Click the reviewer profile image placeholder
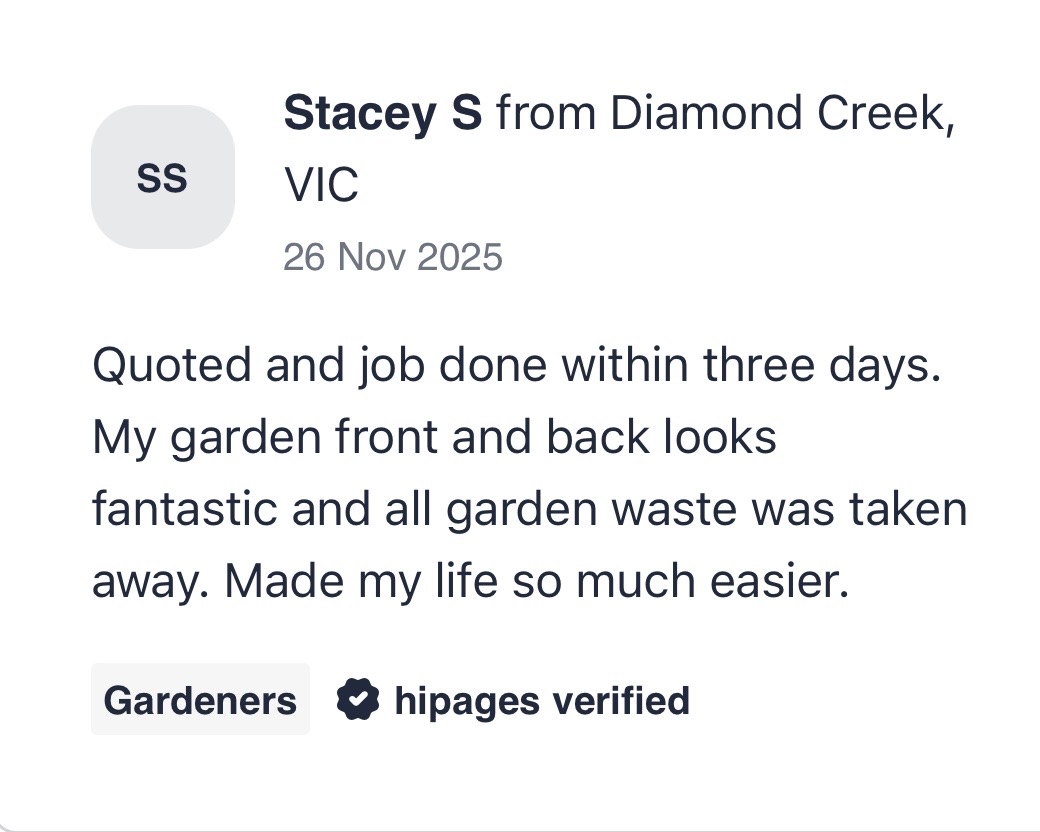 point(163,176)
